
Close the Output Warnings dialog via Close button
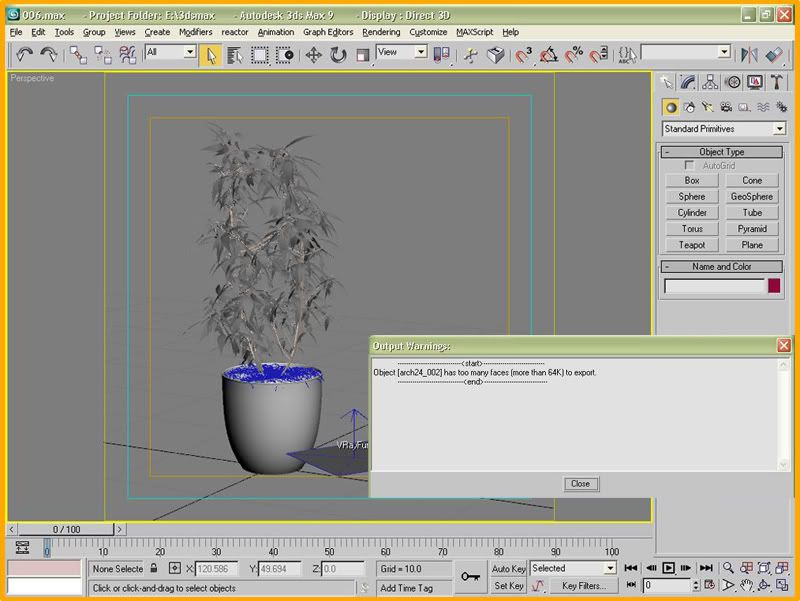pyautogui.click(x=581, y=484)
